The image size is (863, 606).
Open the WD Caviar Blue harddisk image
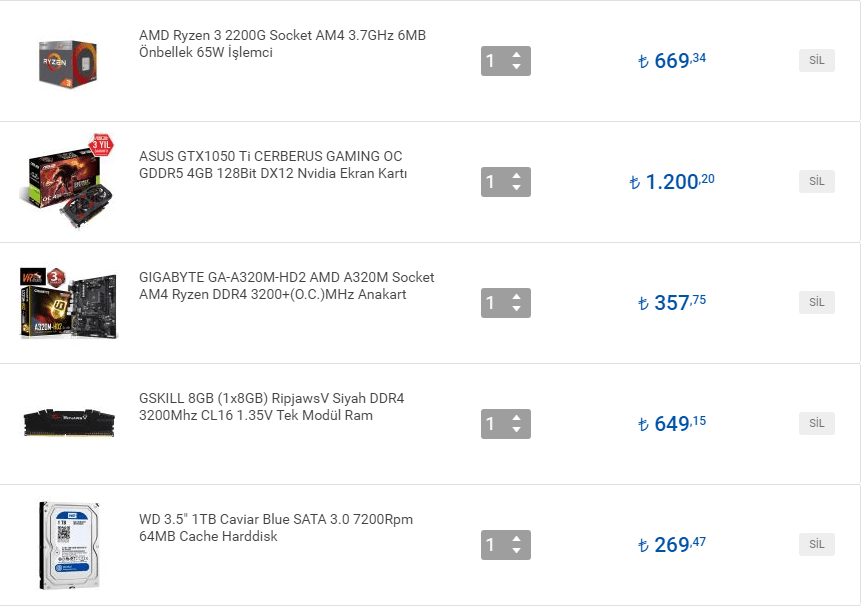[66, 545]
